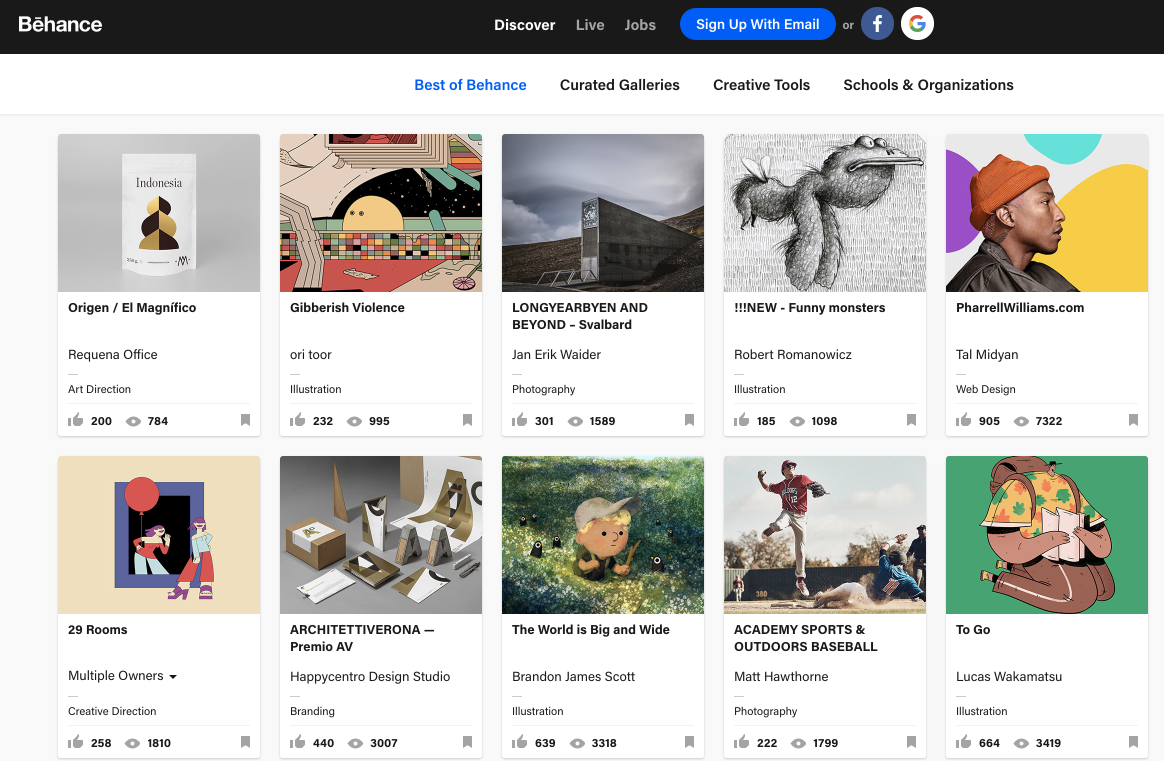Open Requena Office profile link

113,354
